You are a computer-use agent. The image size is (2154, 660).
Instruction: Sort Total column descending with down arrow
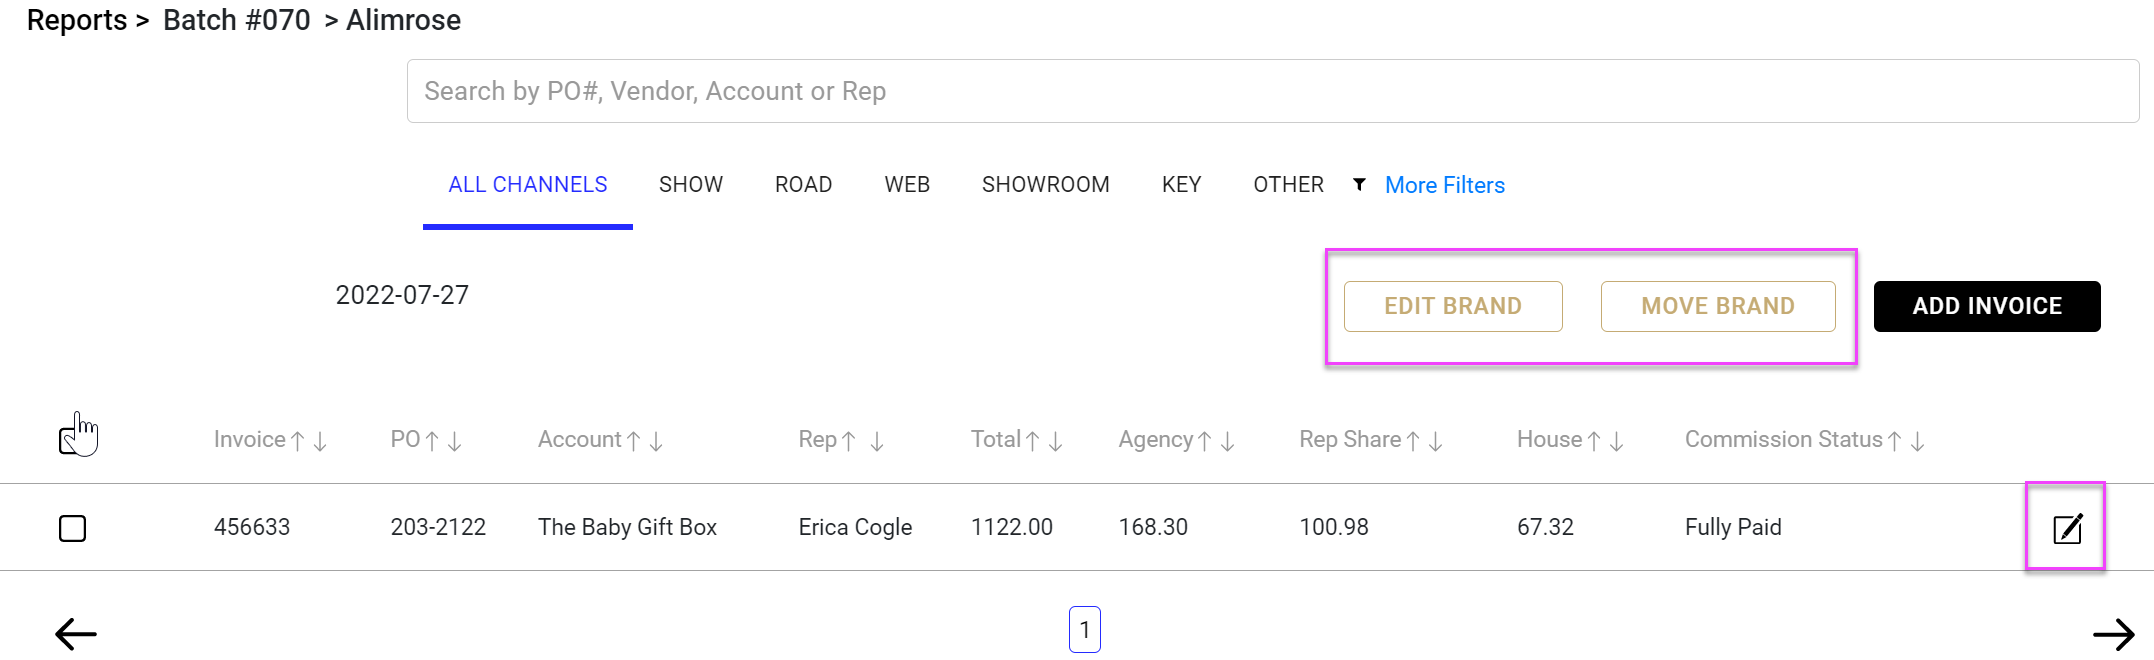point(1056,441)
